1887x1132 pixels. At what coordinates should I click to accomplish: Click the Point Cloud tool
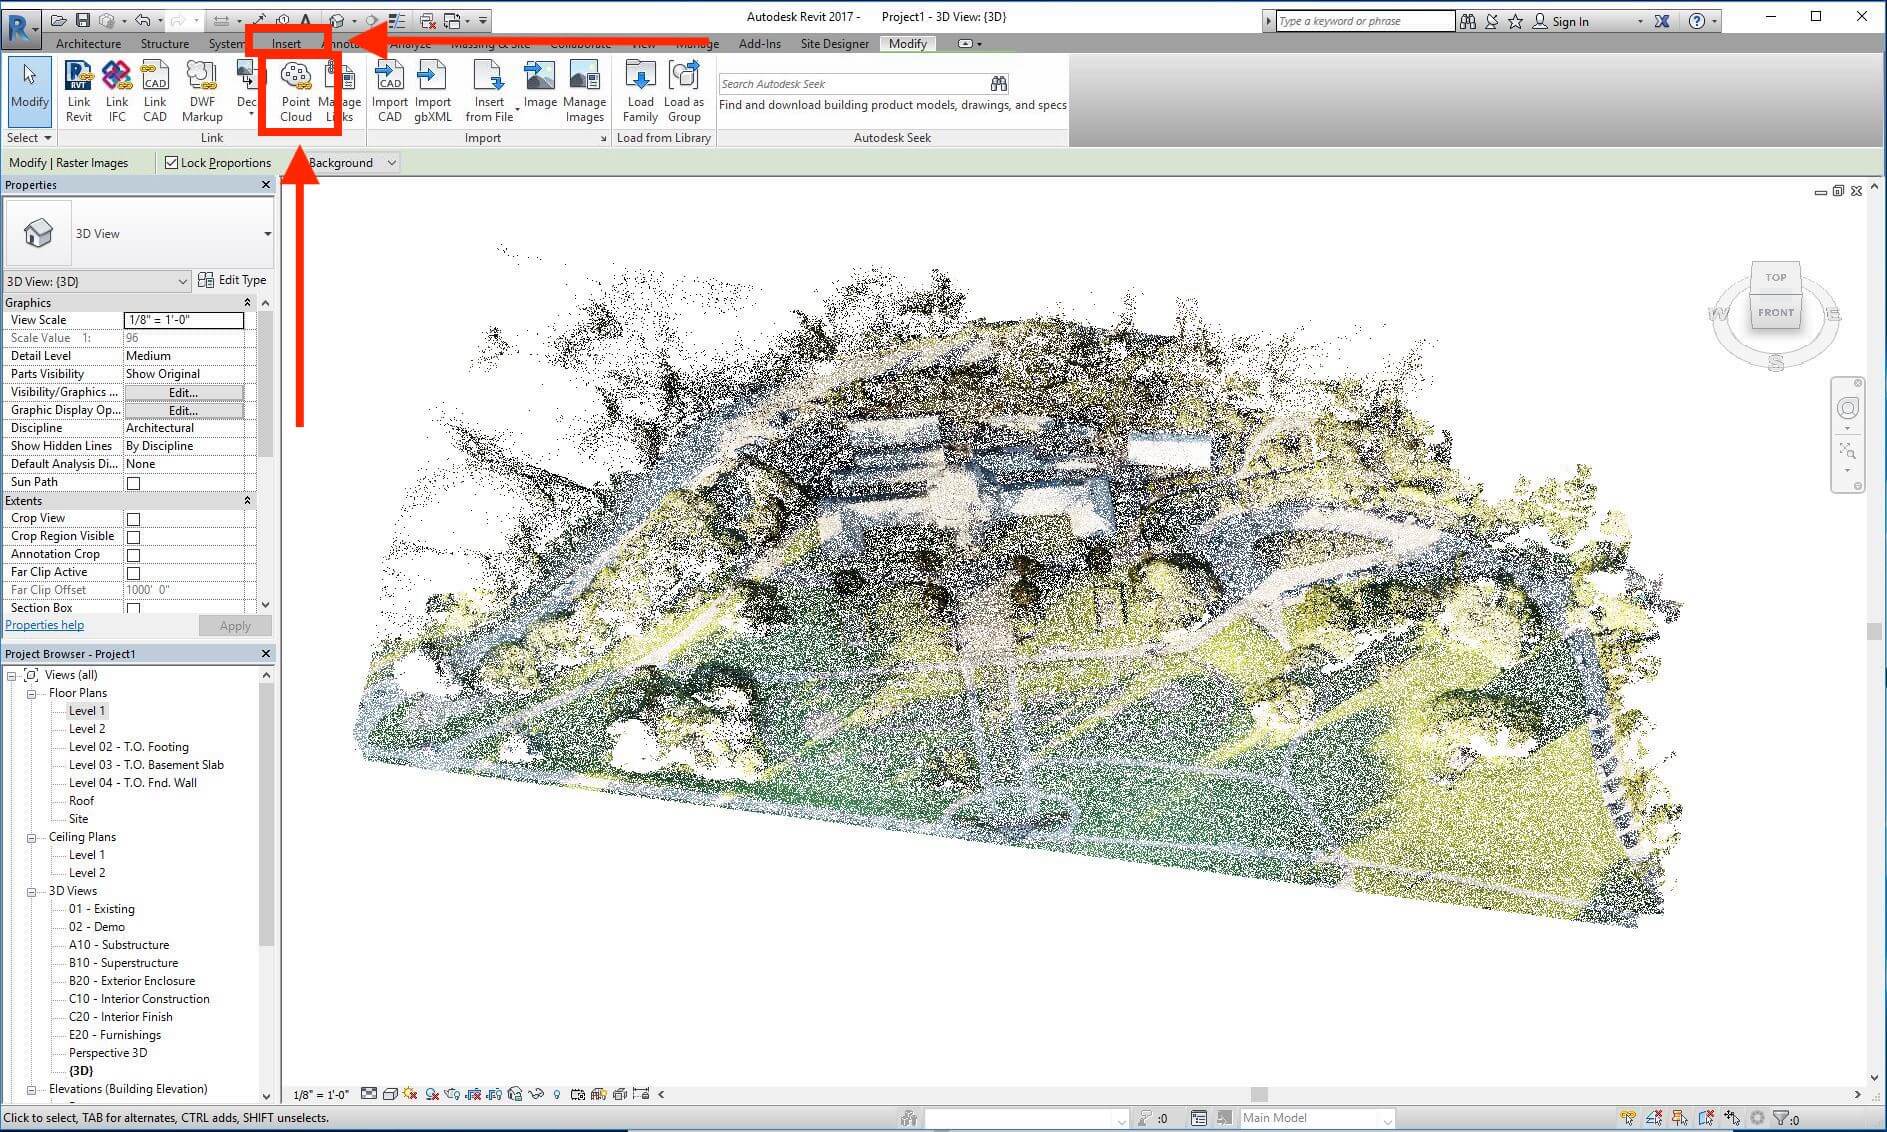click(x=296, y=91)
